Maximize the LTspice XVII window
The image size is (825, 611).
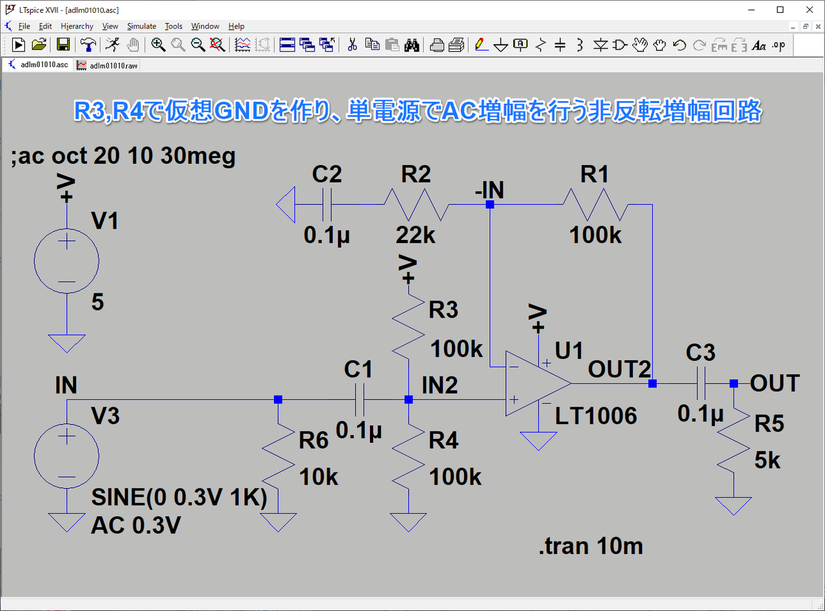pos(780,10)
